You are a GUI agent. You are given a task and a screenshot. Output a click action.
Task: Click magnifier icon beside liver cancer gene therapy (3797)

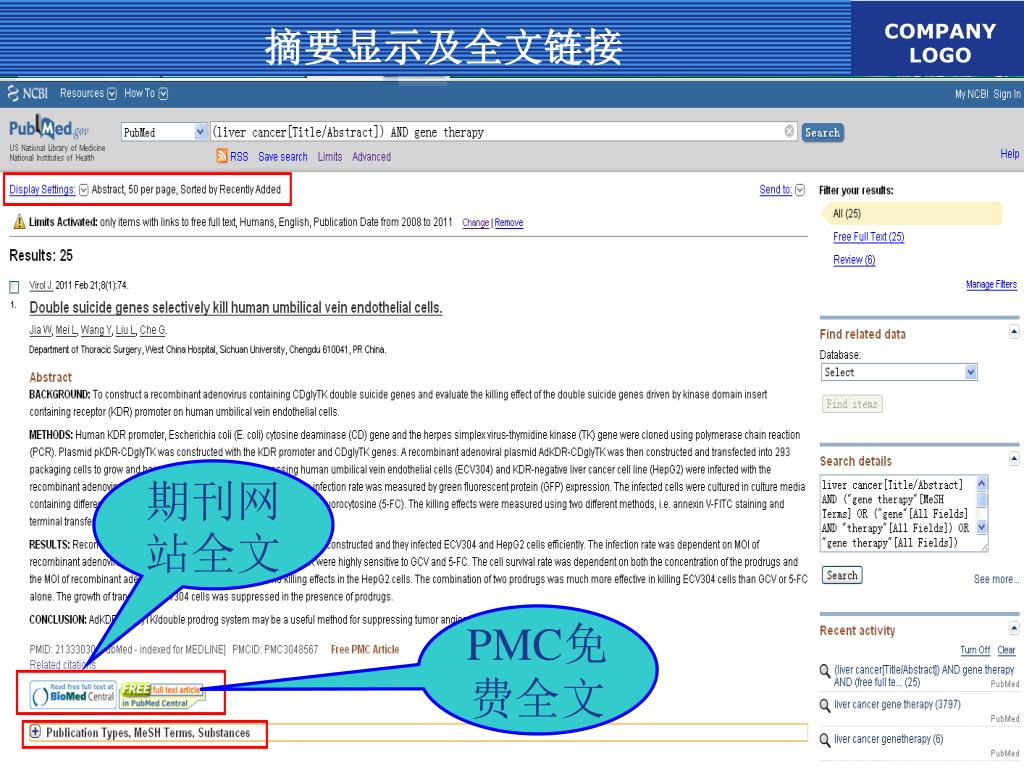(x=825, y=705)
